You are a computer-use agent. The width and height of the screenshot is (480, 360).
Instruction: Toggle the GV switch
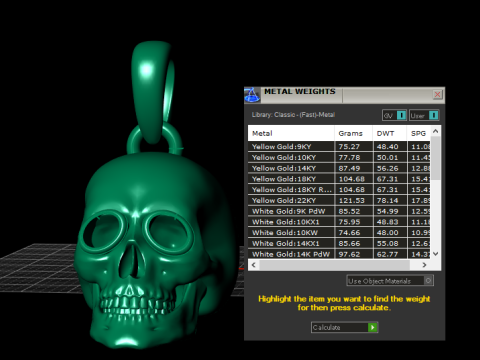(x=394, y=115)
